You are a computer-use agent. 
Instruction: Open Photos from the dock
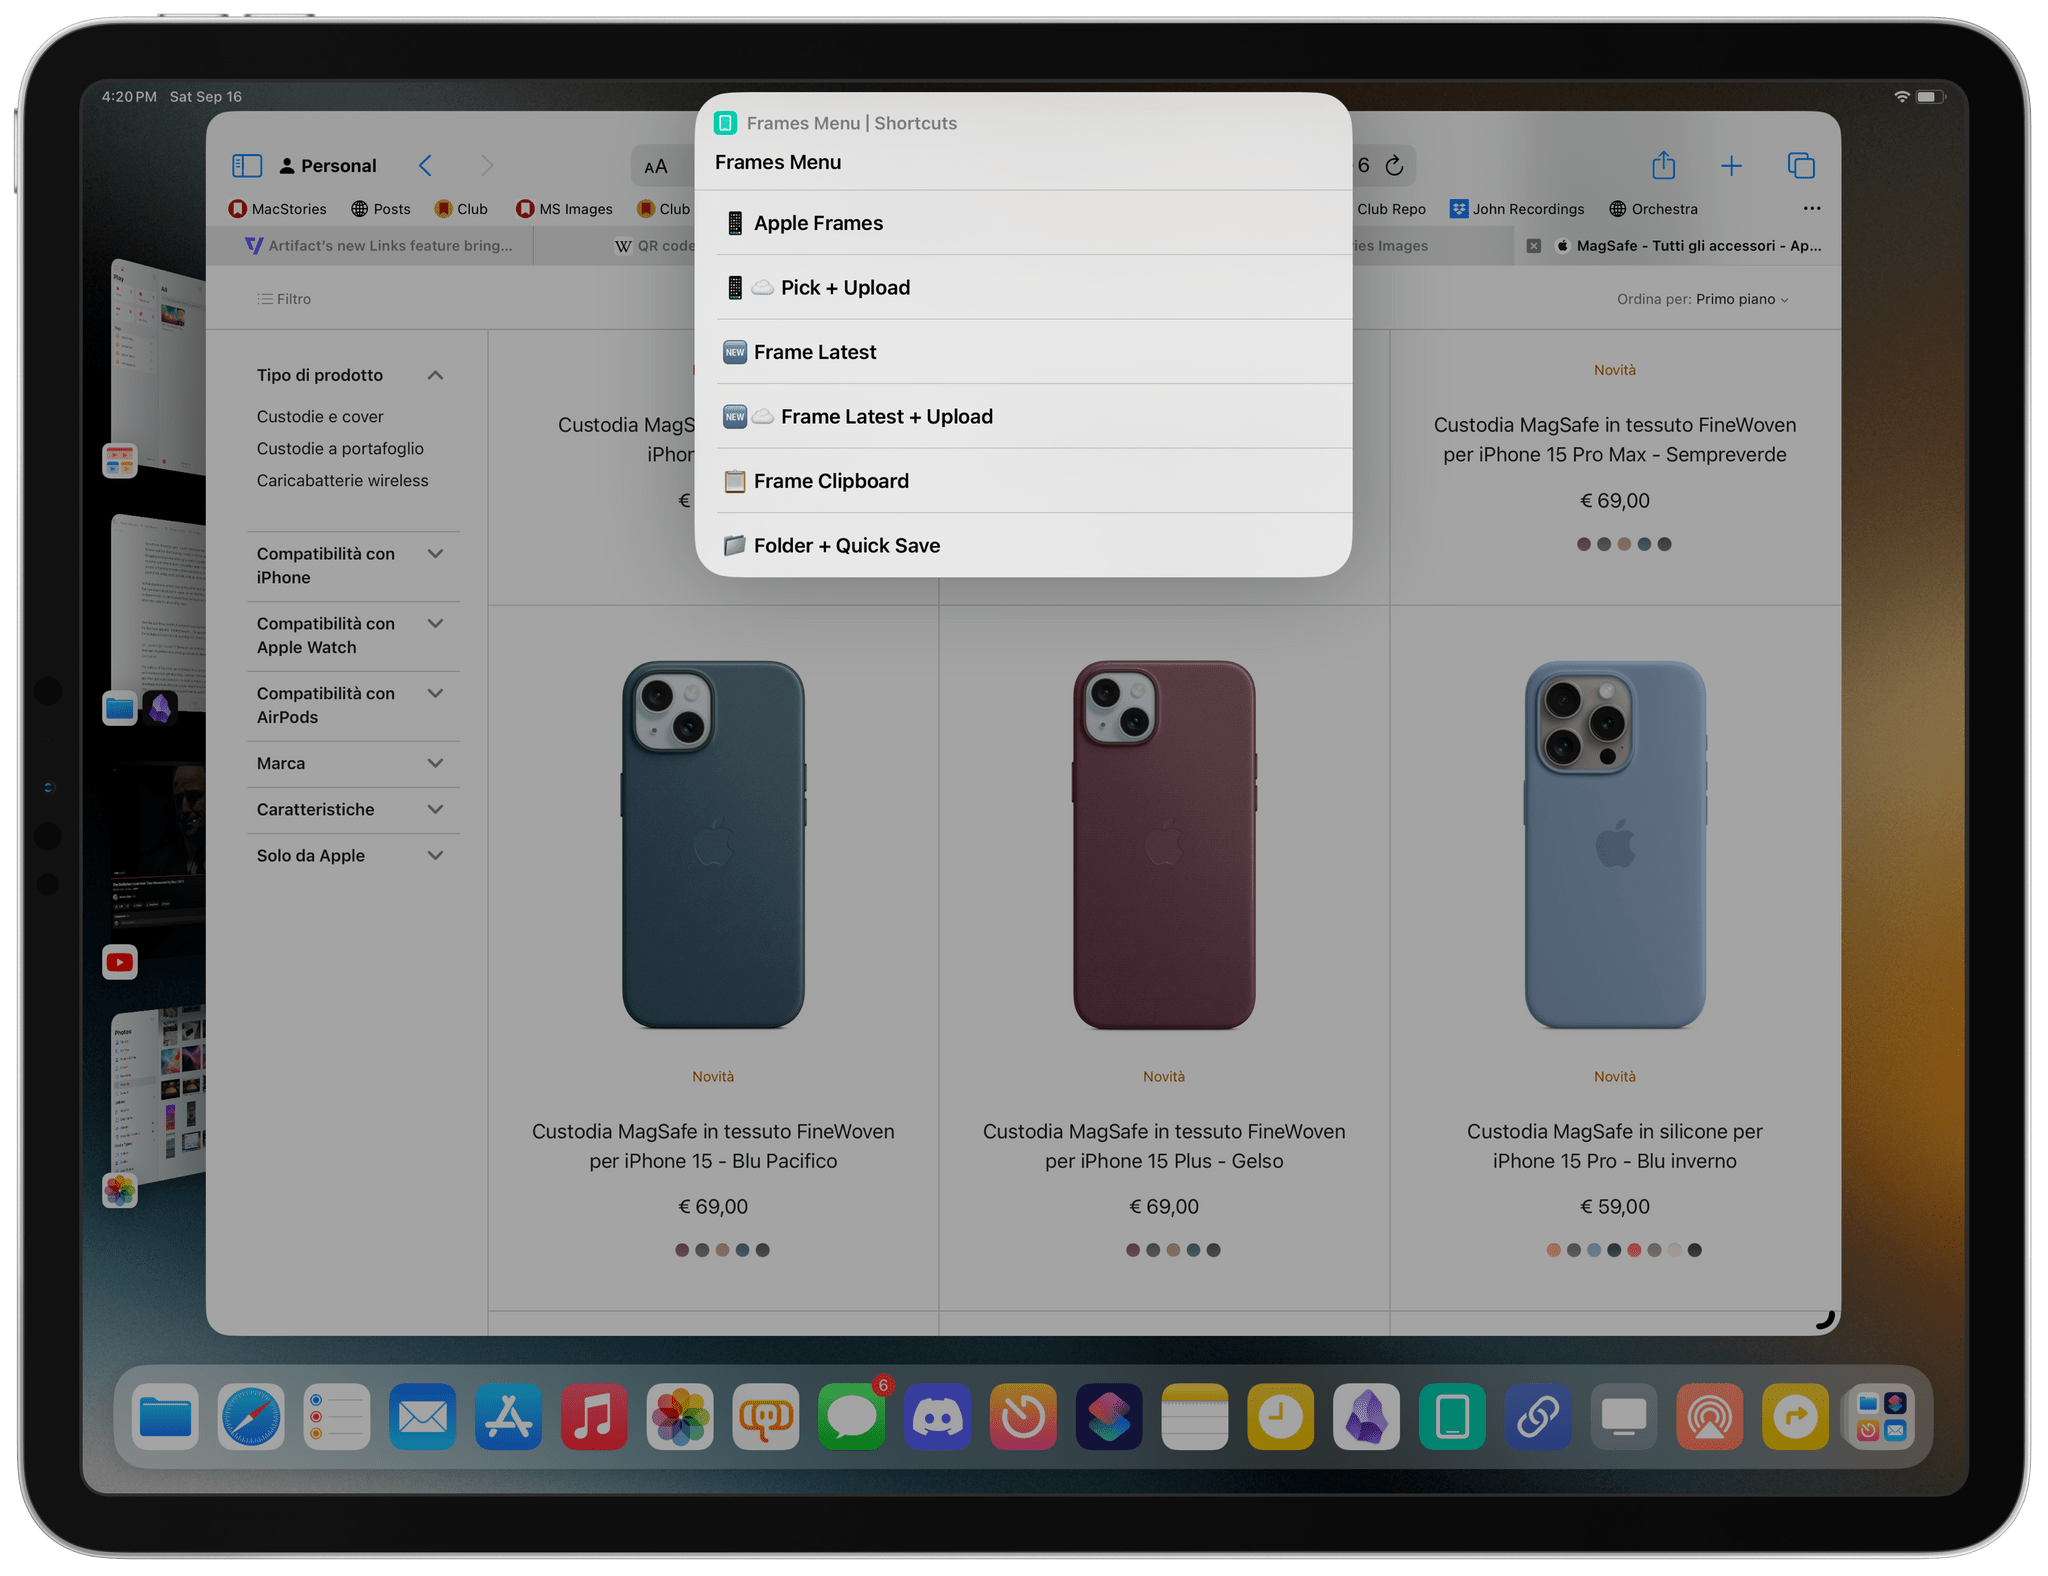pos(680,1416)
